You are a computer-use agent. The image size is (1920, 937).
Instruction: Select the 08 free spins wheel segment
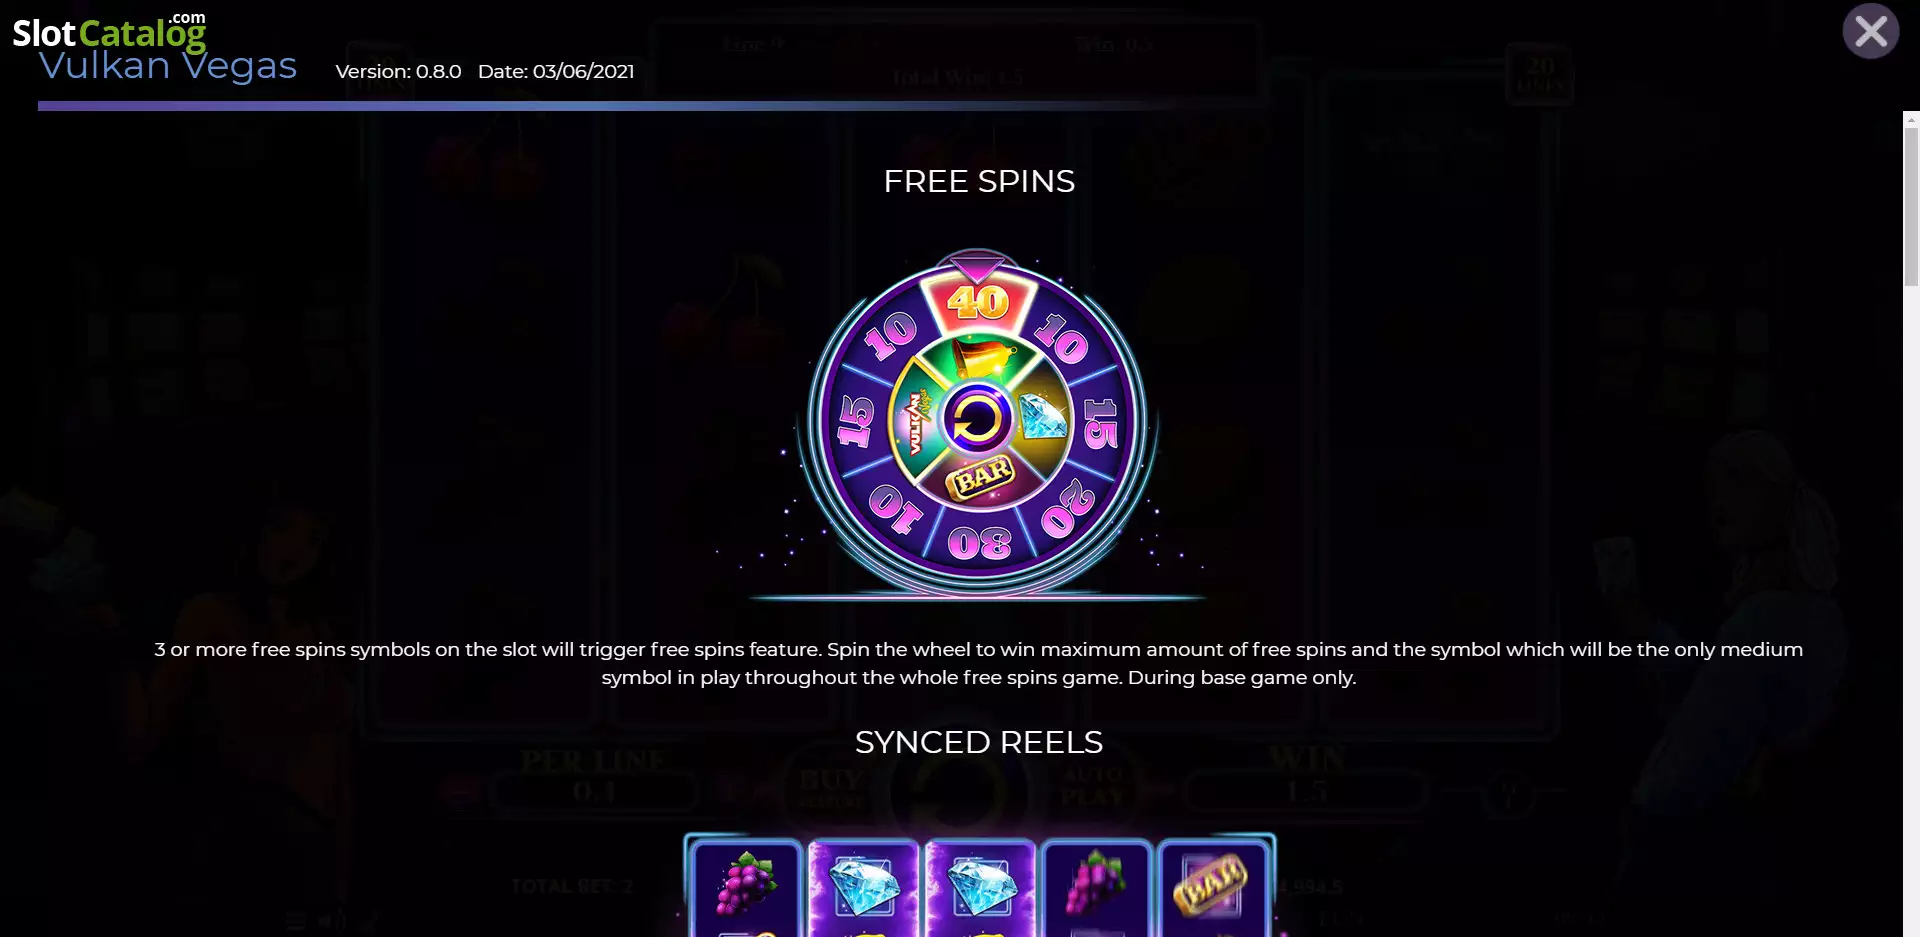coord(979,544)
